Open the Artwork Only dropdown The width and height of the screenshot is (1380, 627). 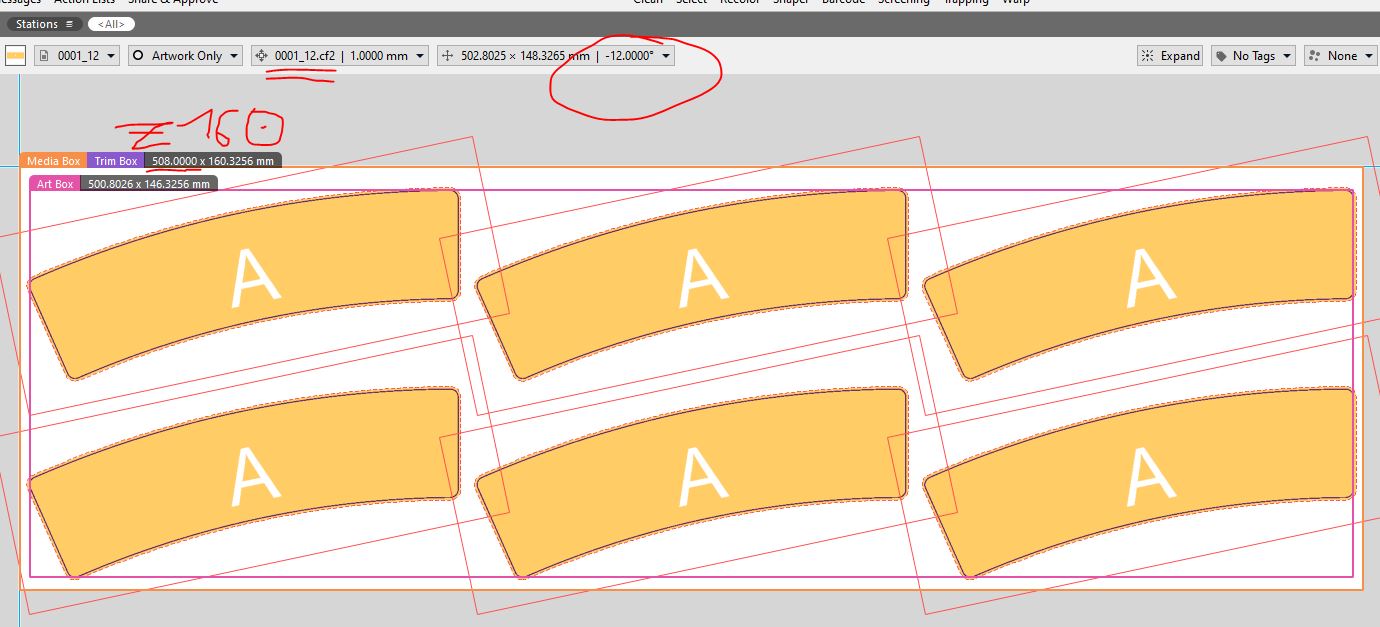(185, 56)
